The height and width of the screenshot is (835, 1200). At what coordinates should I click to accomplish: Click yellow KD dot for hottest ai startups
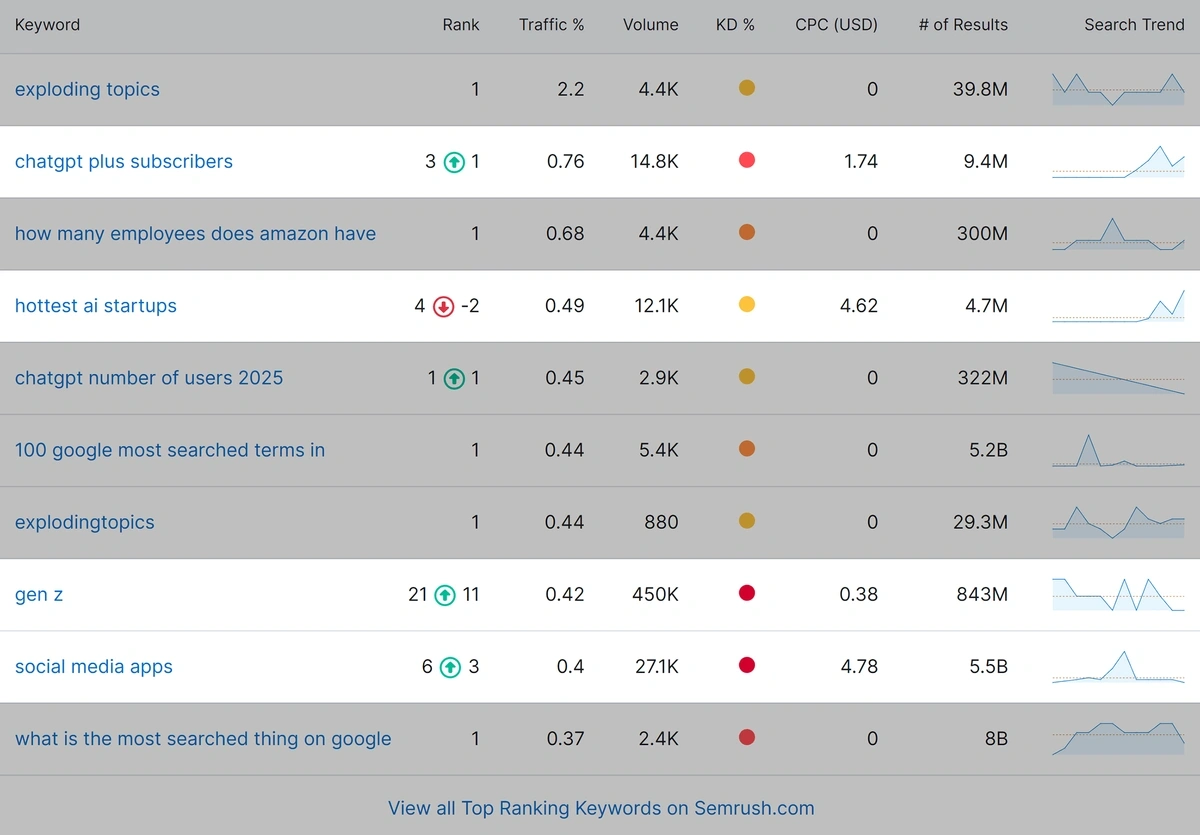coord(747,304)
